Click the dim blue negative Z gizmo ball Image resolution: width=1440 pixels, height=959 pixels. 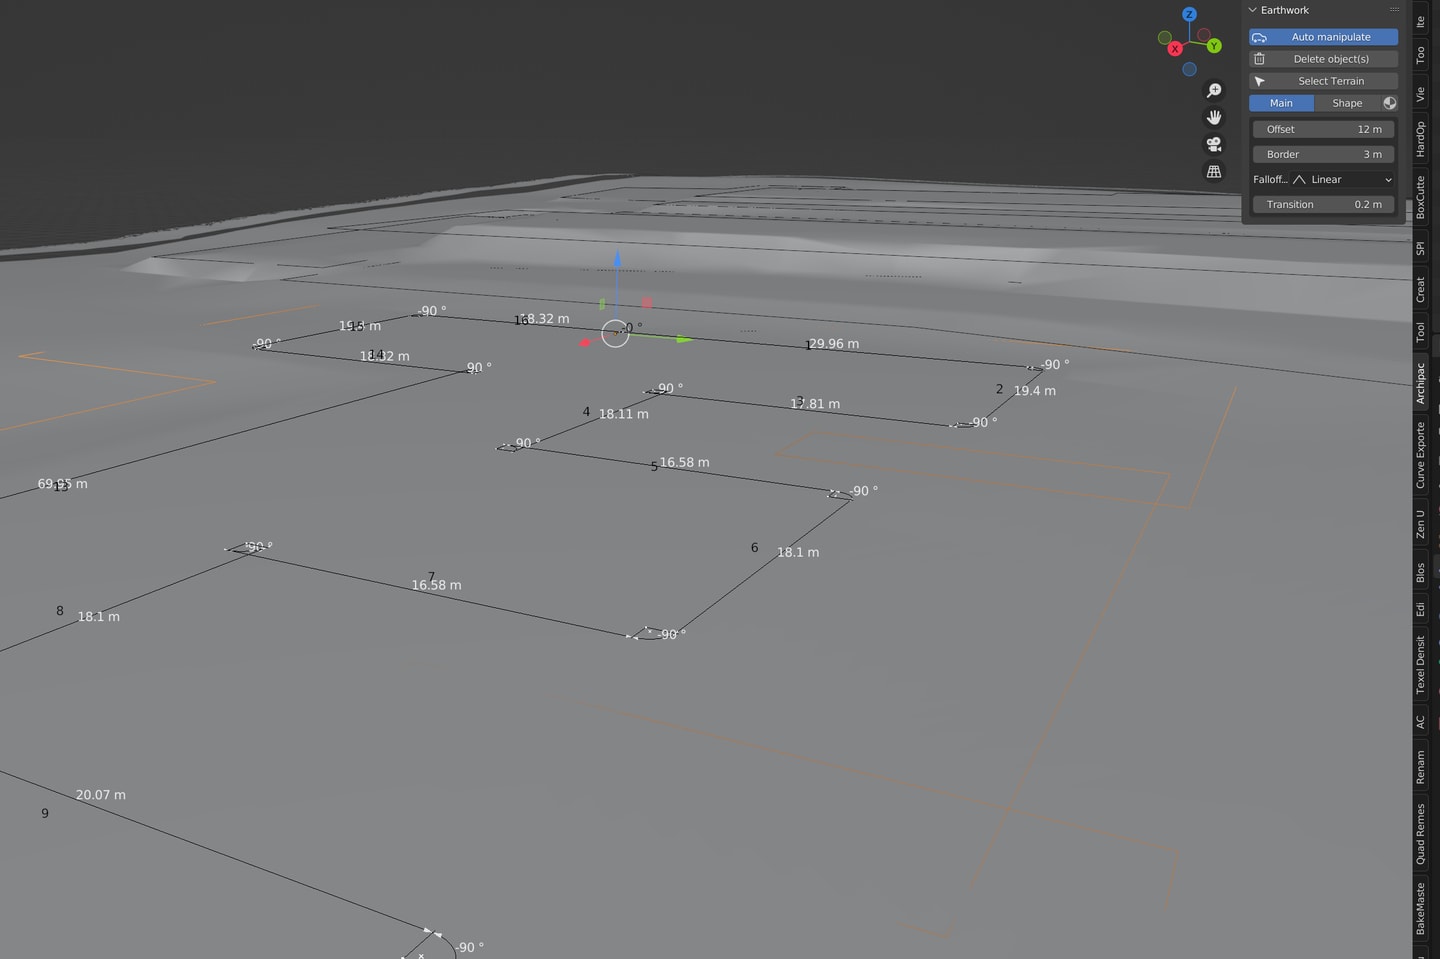[x=1189, y=69]
